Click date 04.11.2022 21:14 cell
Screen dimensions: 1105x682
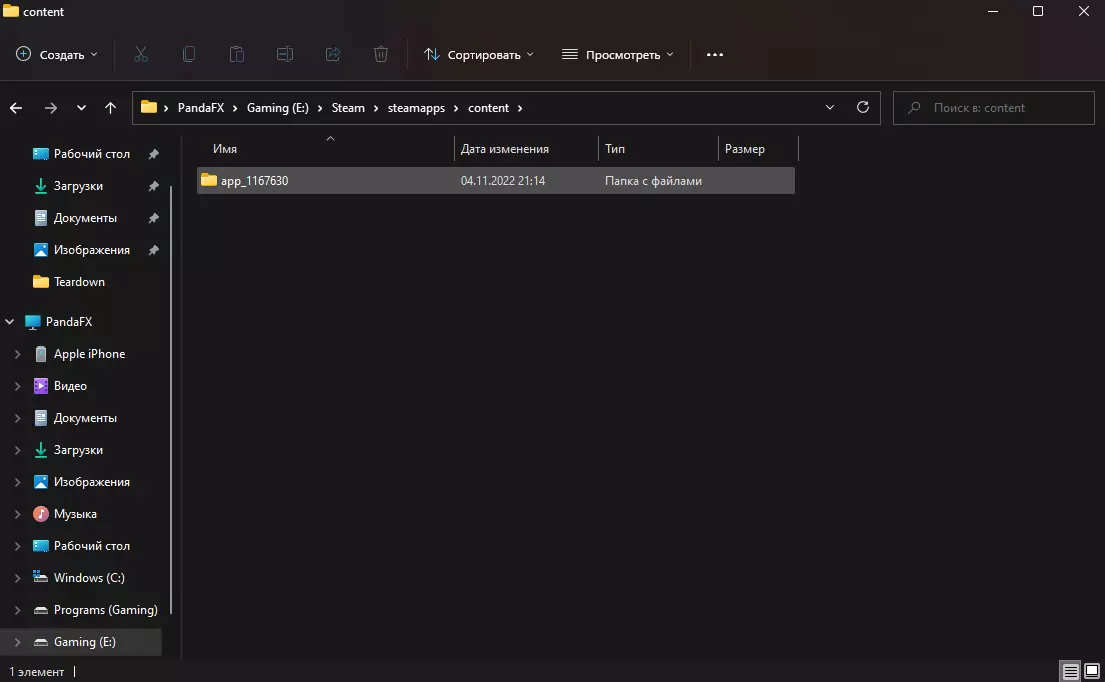(503, 181)
